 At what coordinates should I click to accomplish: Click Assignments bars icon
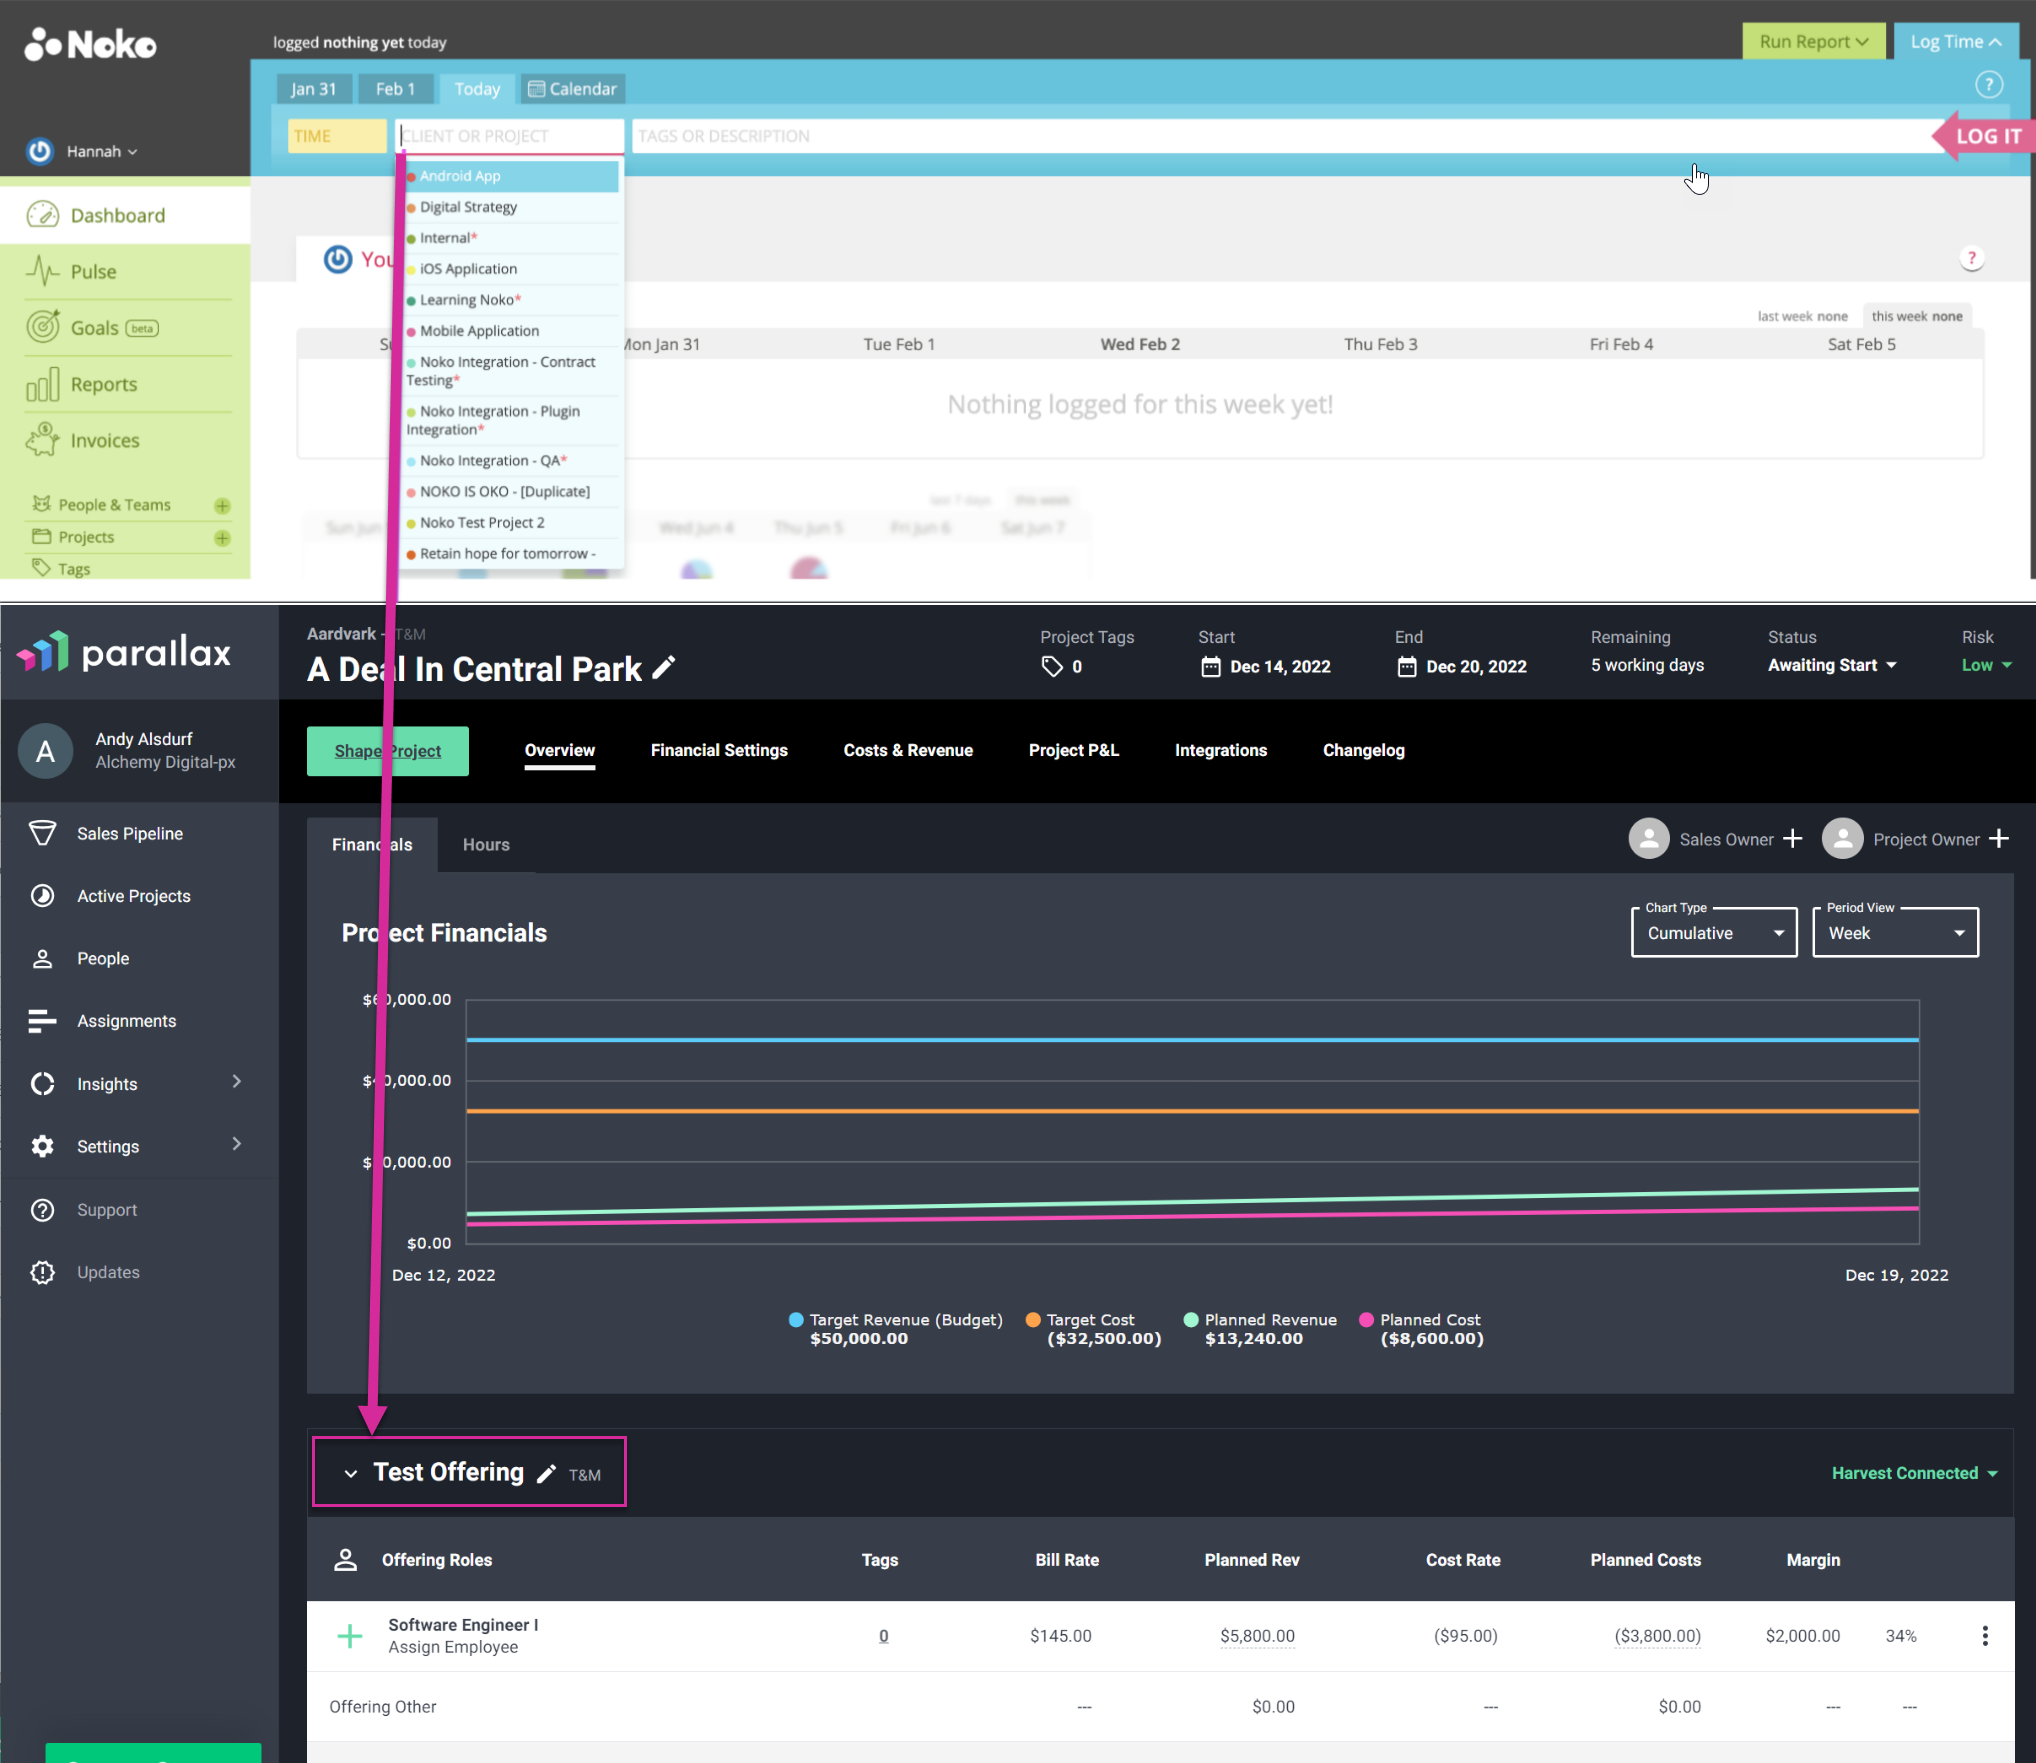pyautogui.click(x=42, y=1021)
